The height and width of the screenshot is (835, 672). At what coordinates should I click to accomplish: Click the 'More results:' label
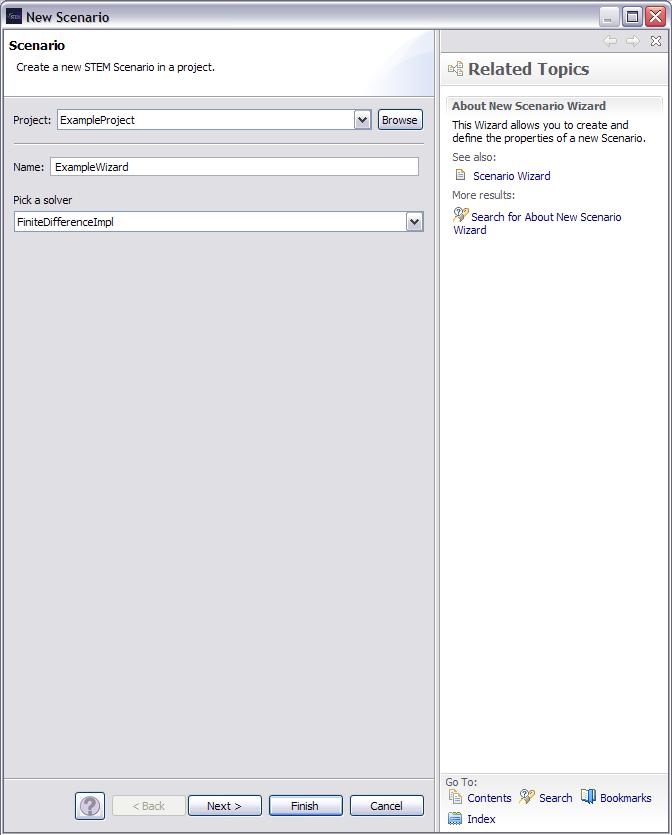[483, 195]
